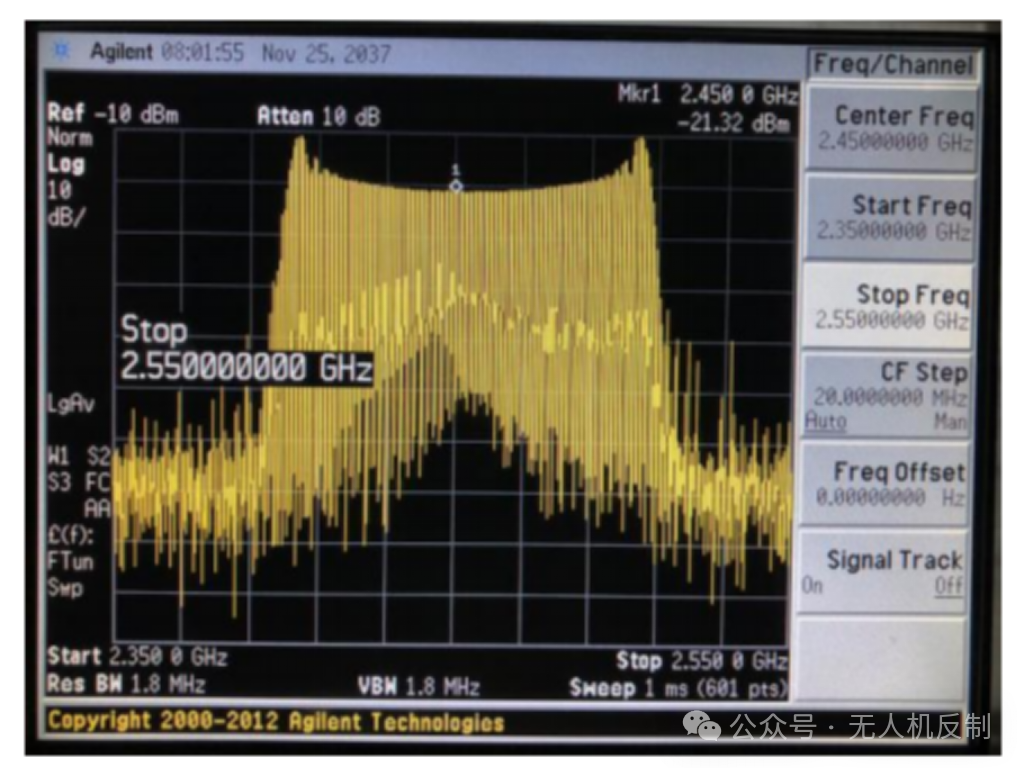The height and width of the screenshot is (768, 1024).
Task: Click the 'Sweep 1 ms (601 pts)' annotation
Action: [678, 688]
